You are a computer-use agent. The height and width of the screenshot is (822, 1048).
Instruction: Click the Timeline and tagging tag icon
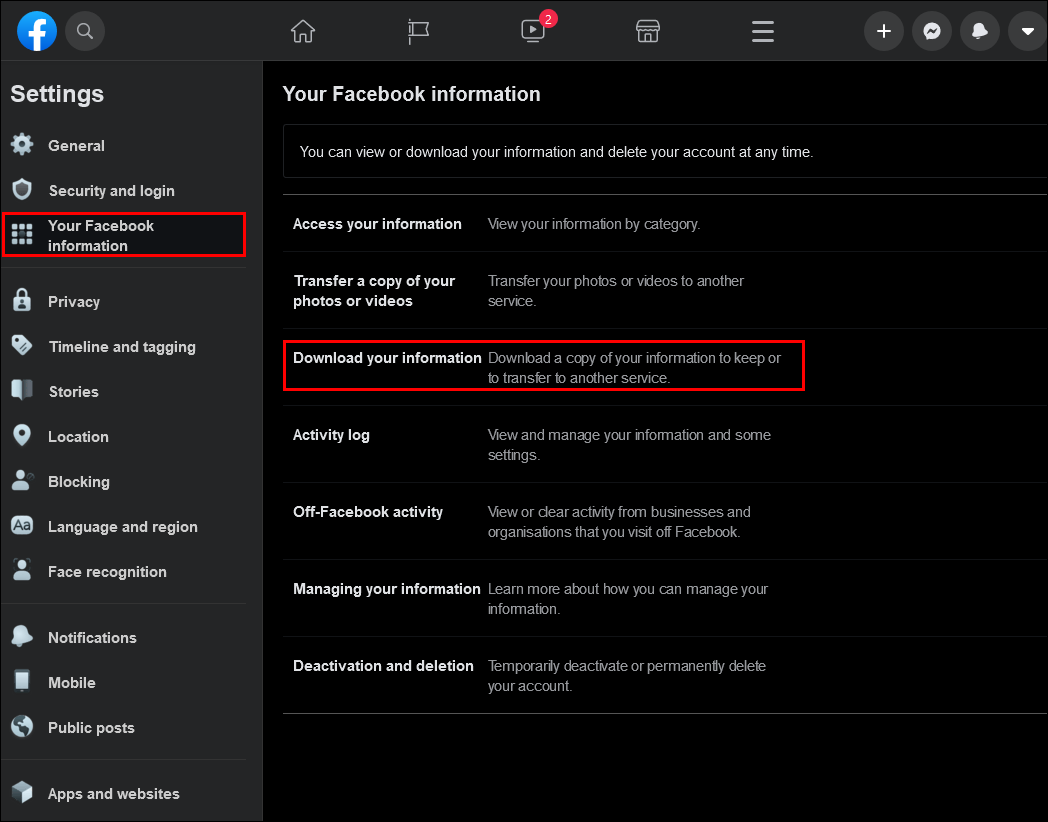(22, 346)
